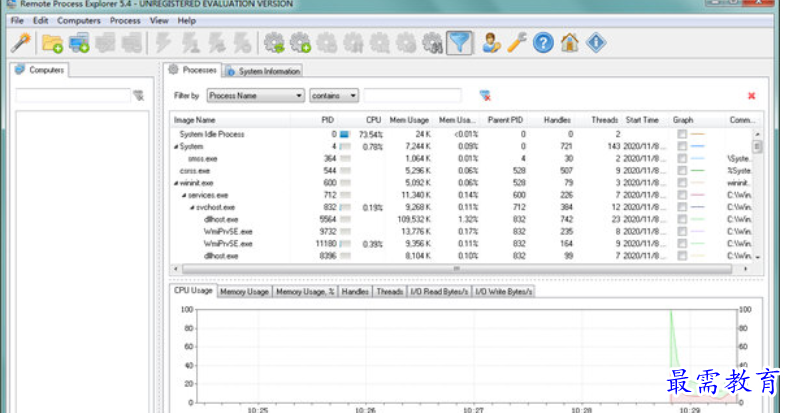Open the Process menu

point(125,20)
